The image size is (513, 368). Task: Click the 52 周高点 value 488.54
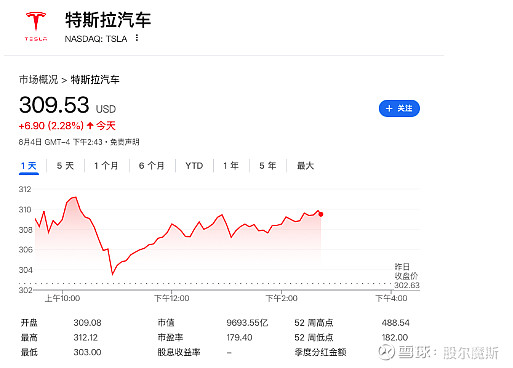click(x=396, y=323)
